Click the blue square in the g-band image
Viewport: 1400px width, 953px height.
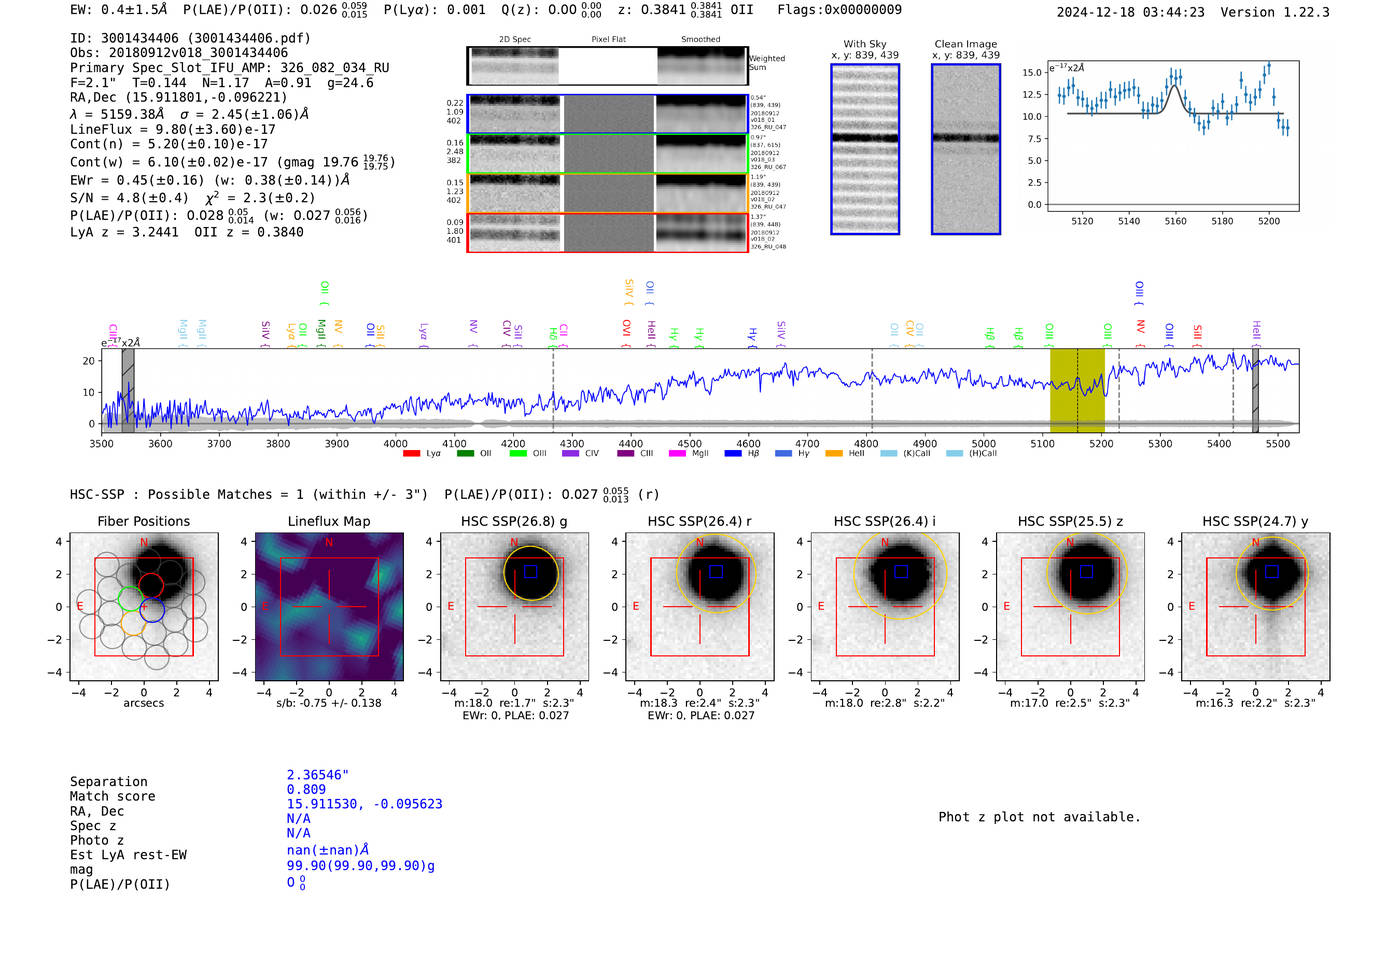(x=531, y=571)
